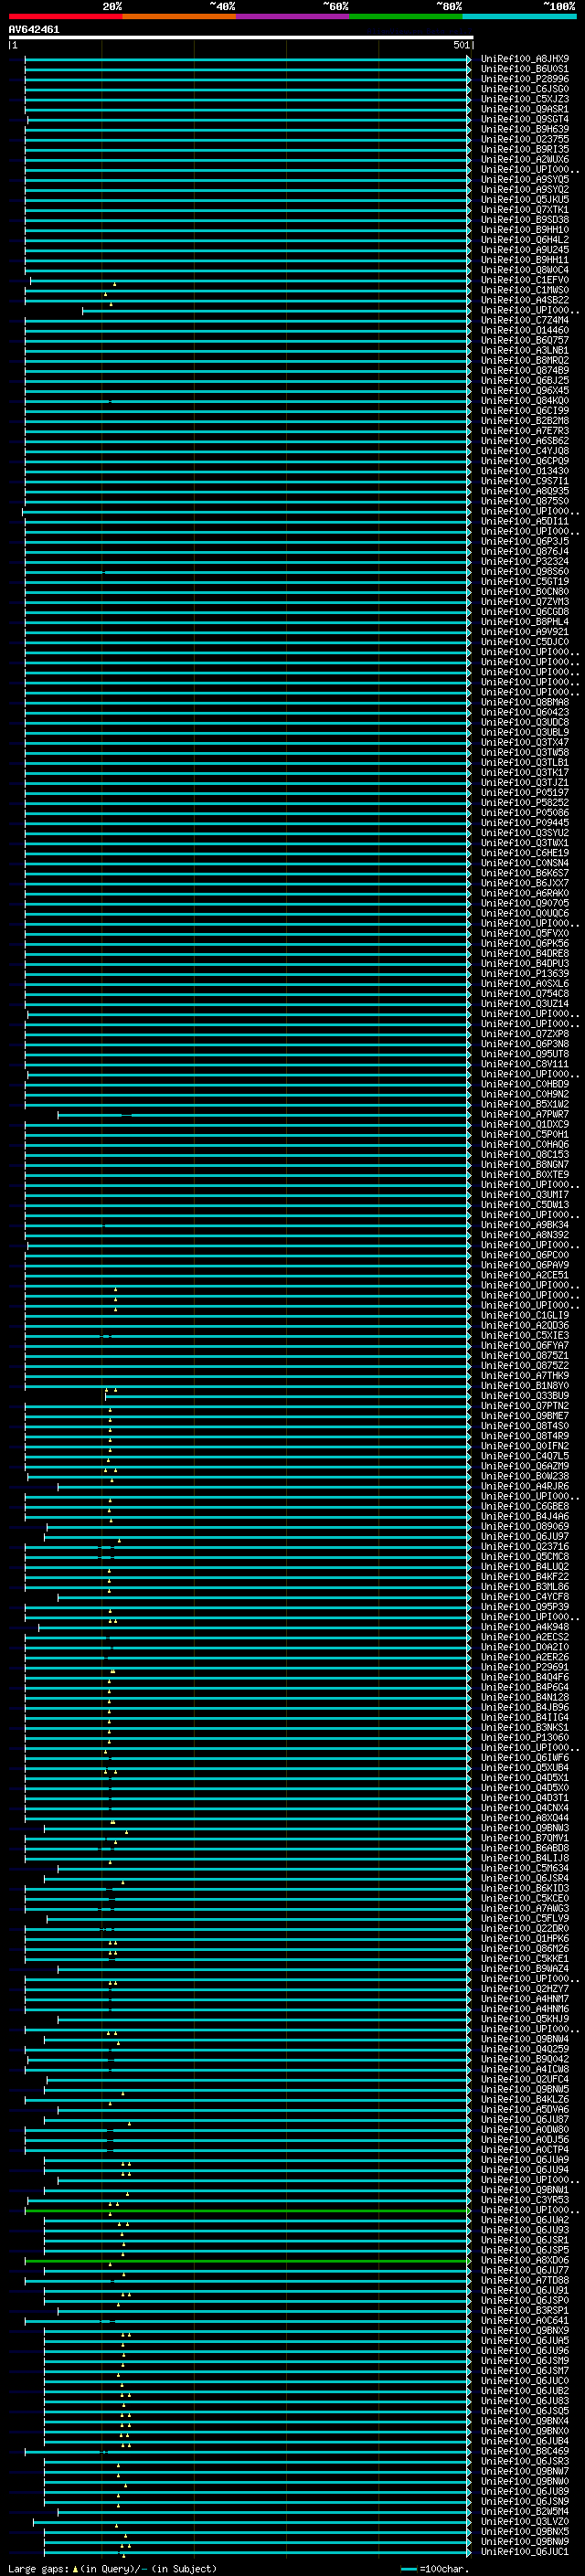Screen dimensions: 585x2576
Task: Select hit label UniRef100_C6HE19
Action: point(525,853)
